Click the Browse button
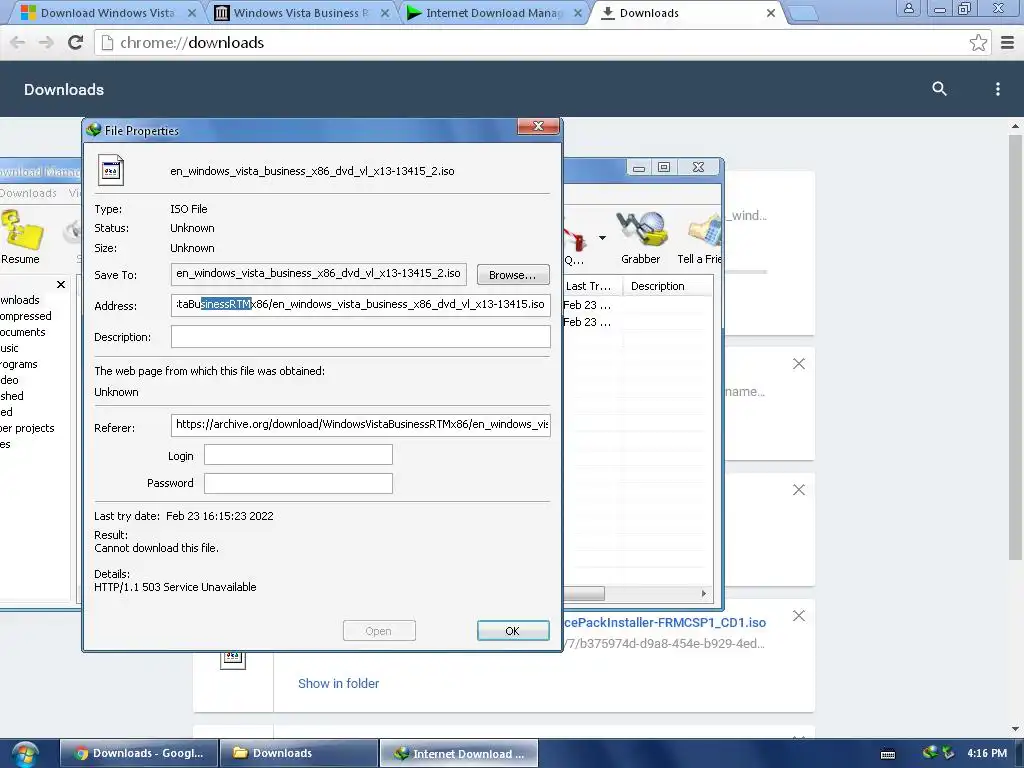 point(513,275)
